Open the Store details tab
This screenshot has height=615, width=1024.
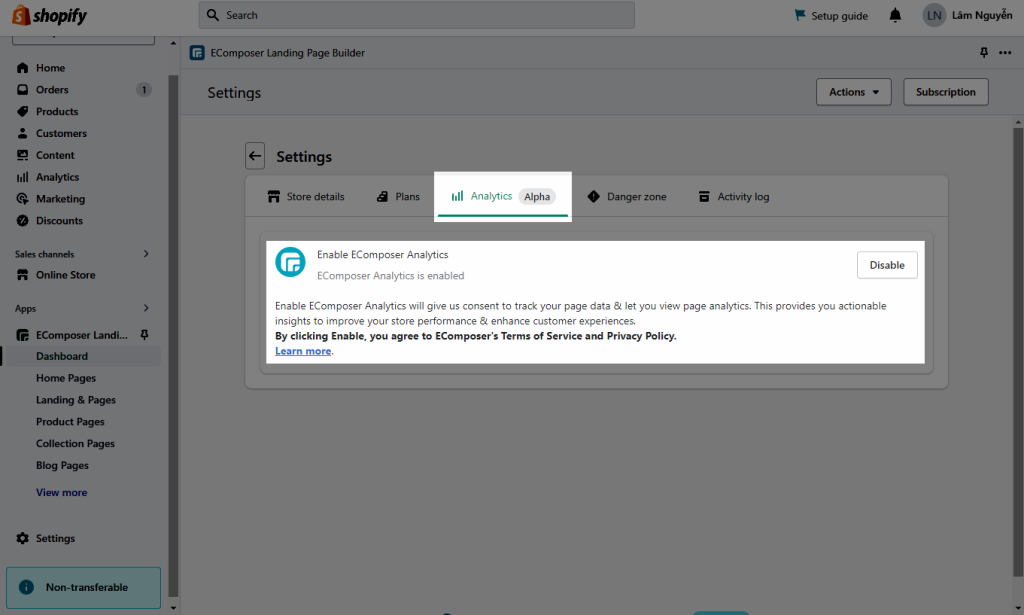[306, 197]
